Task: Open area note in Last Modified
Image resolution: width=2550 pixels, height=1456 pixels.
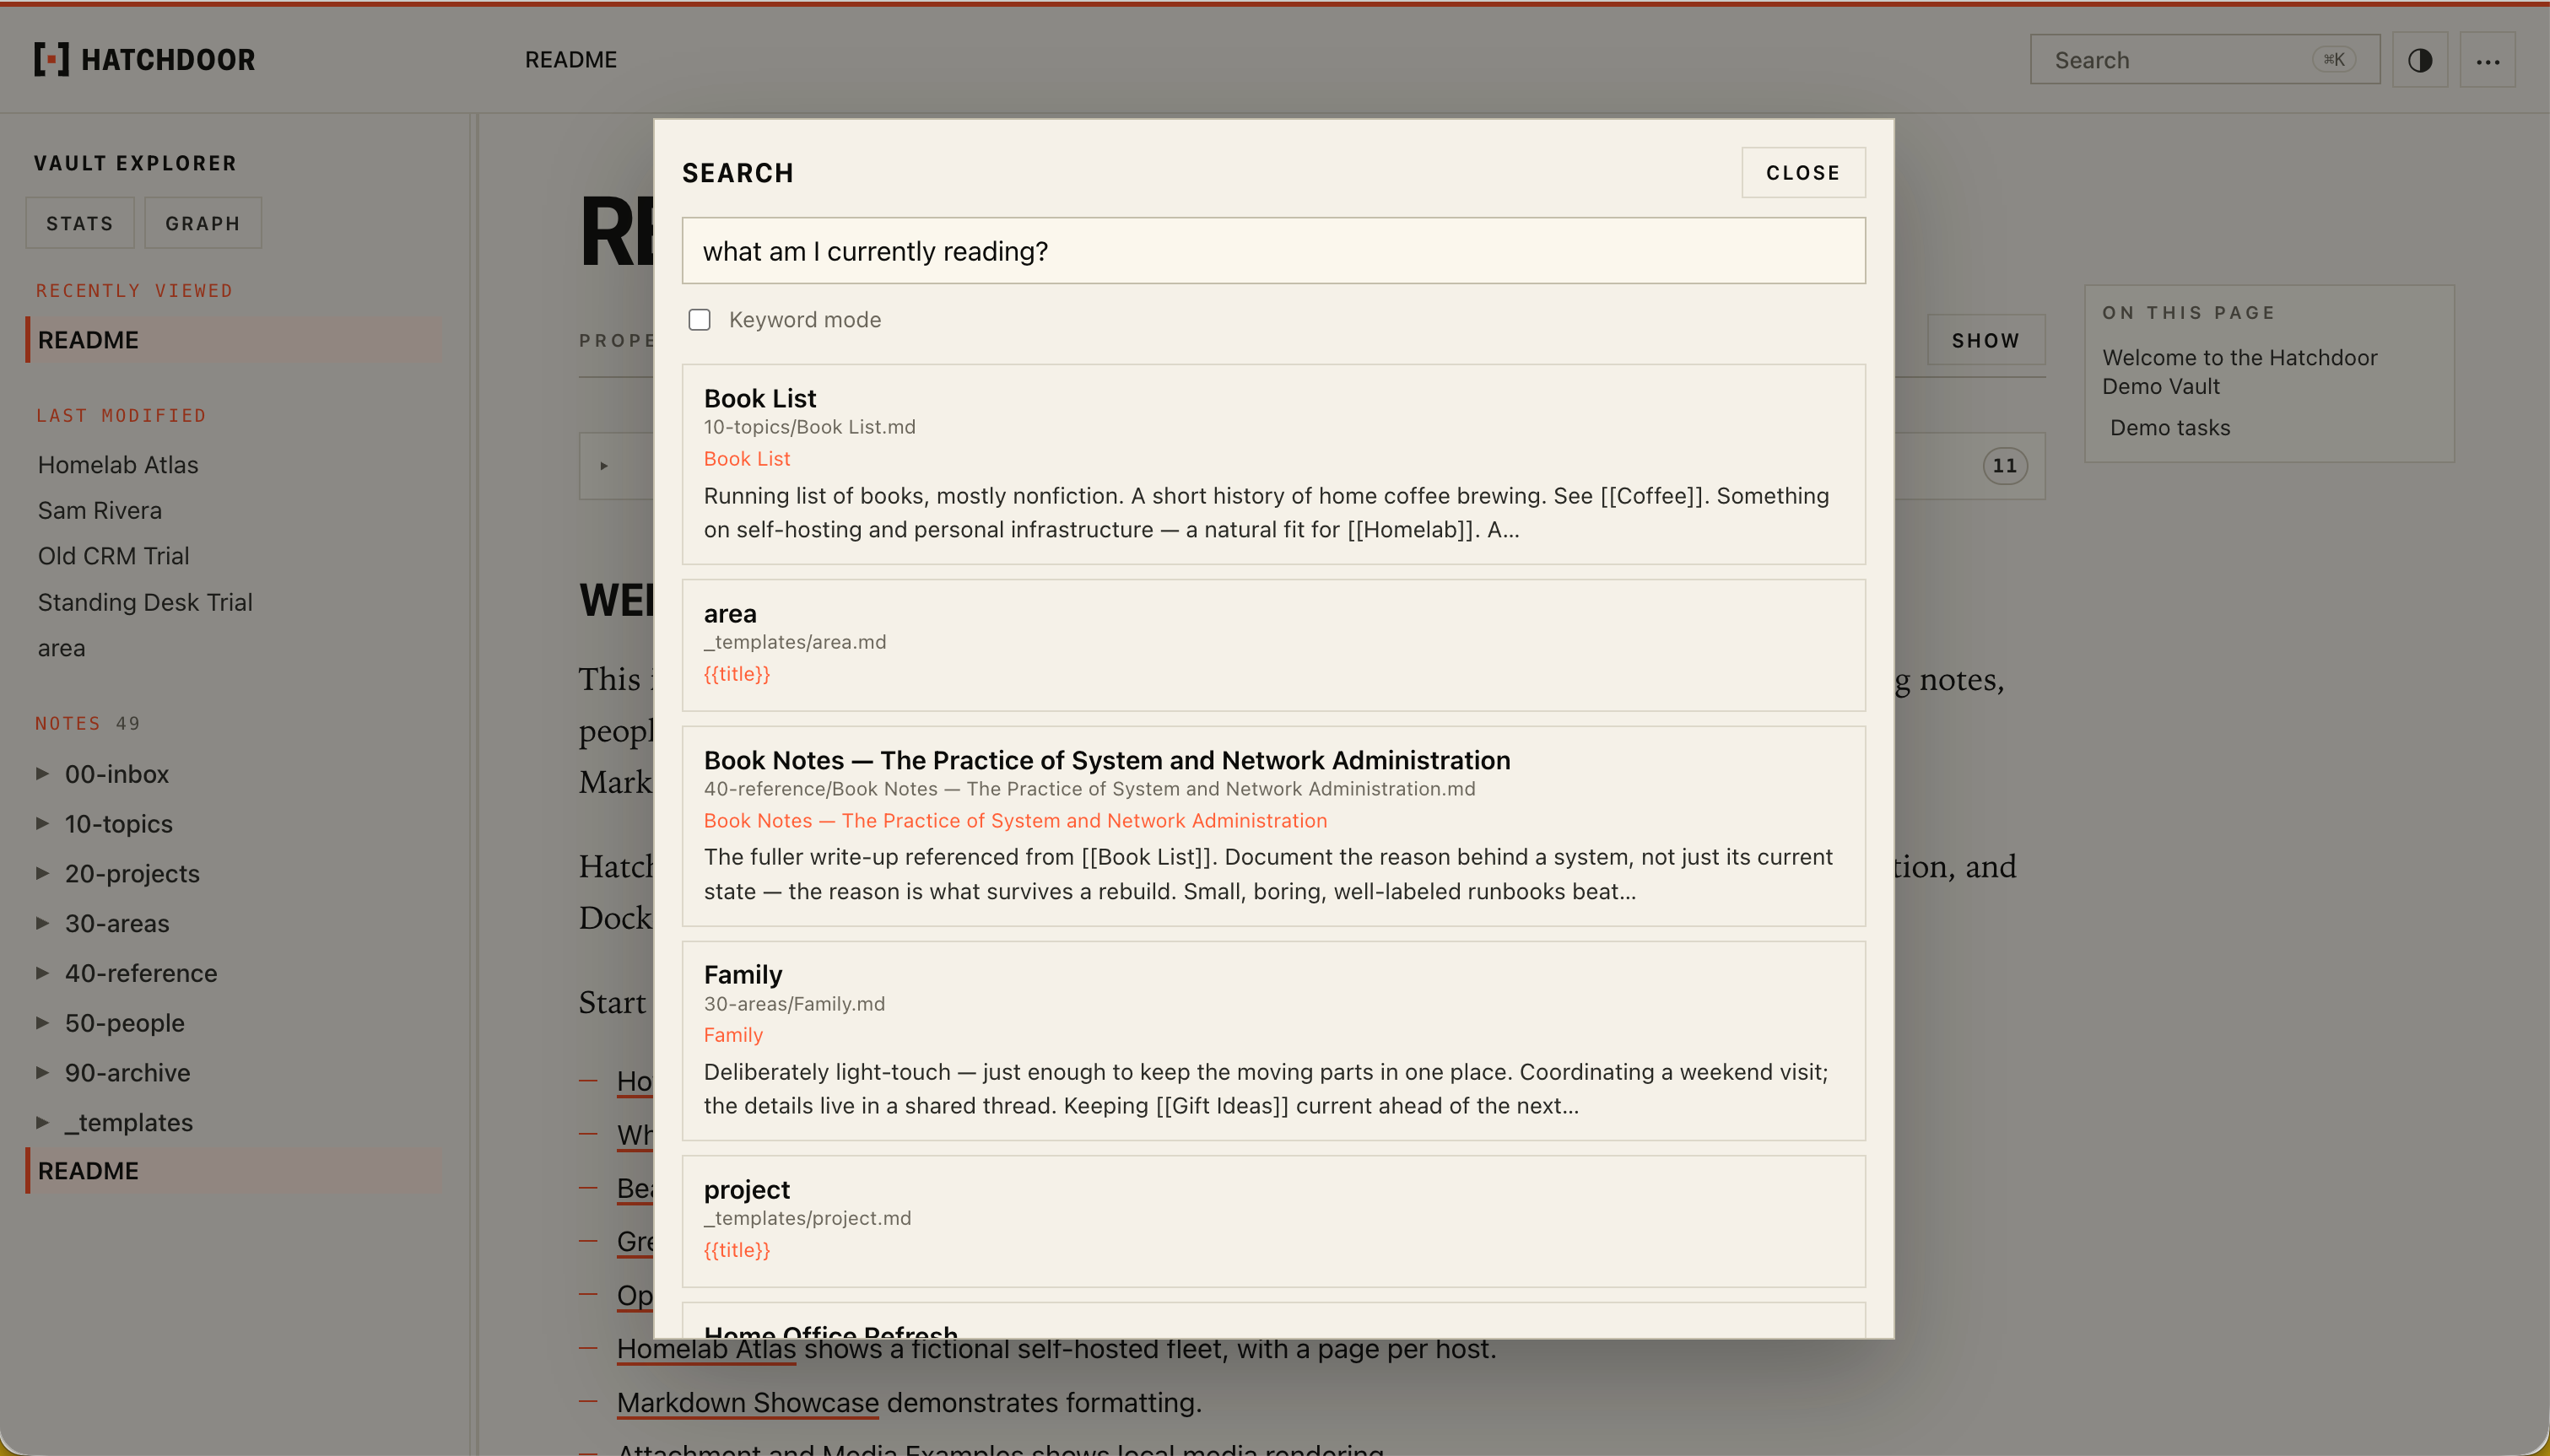Action: pyautogui.click(x=62, y=648)
